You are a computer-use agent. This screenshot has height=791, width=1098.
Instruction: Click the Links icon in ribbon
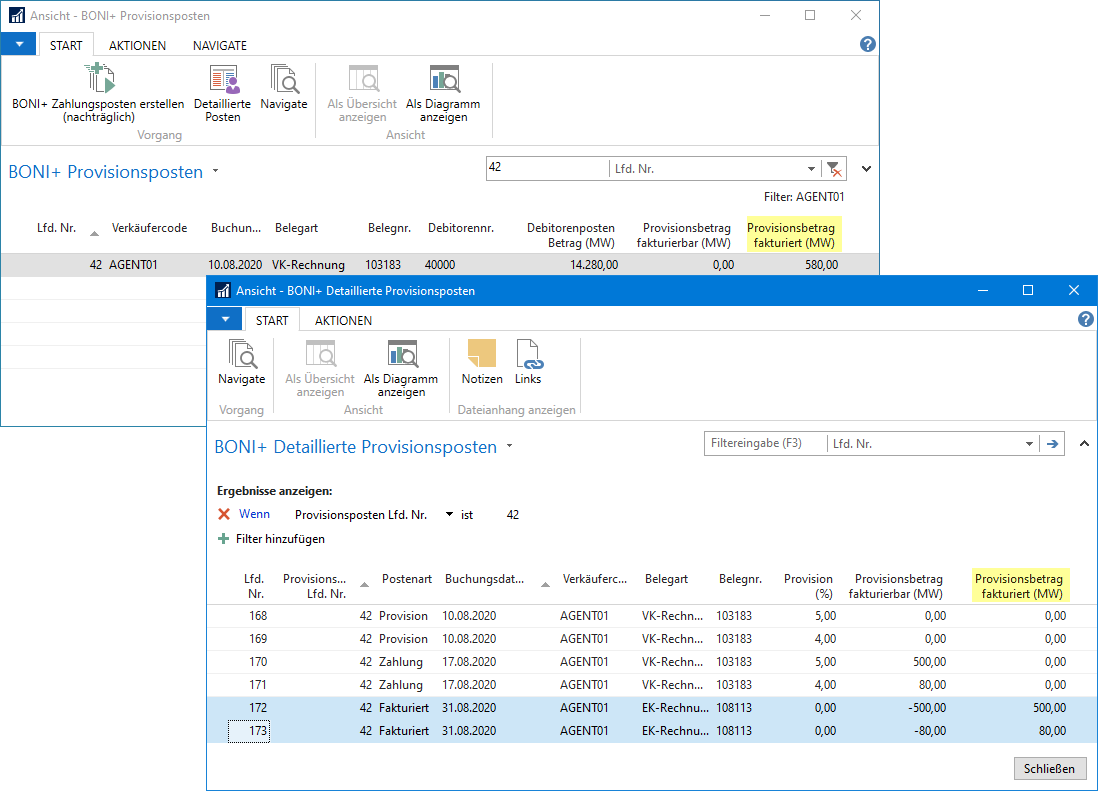[528, 355]
